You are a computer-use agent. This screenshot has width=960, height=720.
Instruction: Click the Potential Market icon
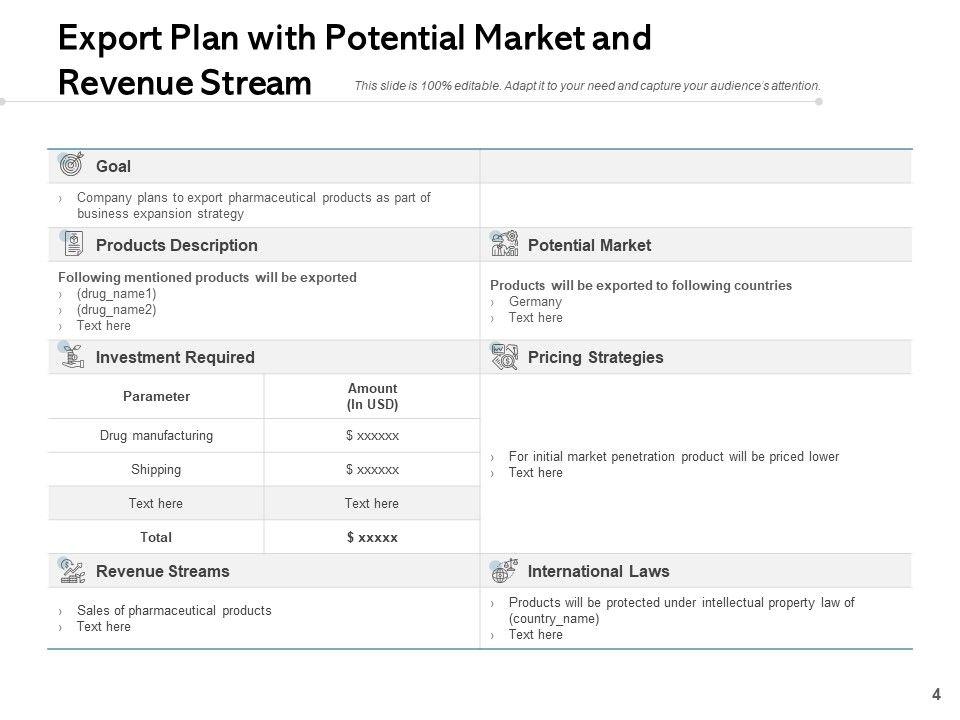pos(504,244)
